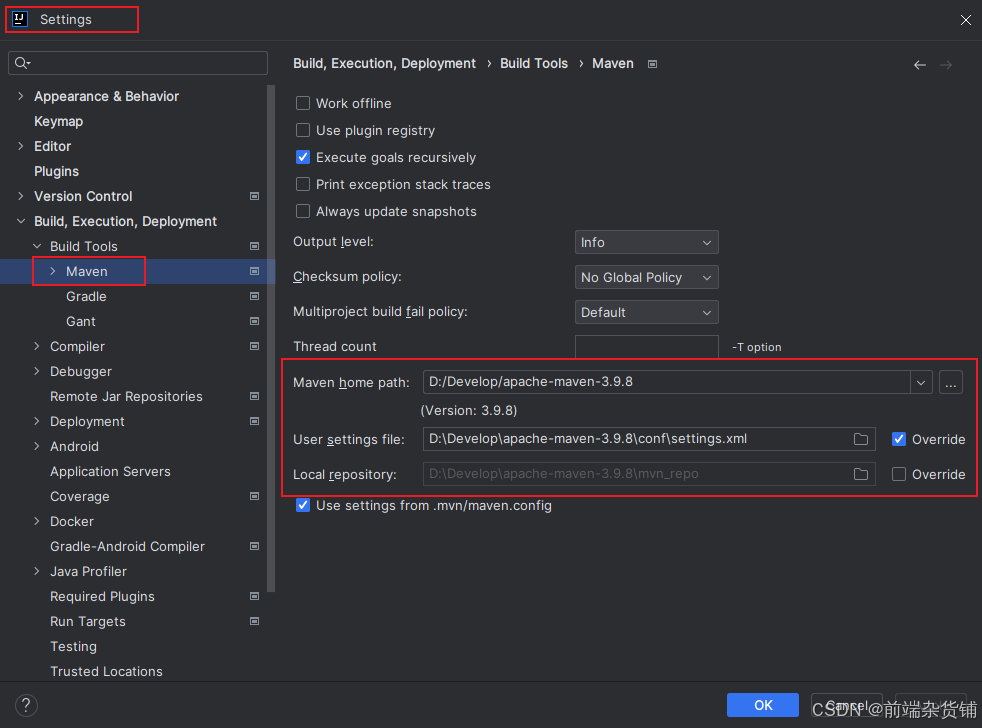The image size is (982, 728).
Task: Browse folder for User settings file
Action: [861, 439]
